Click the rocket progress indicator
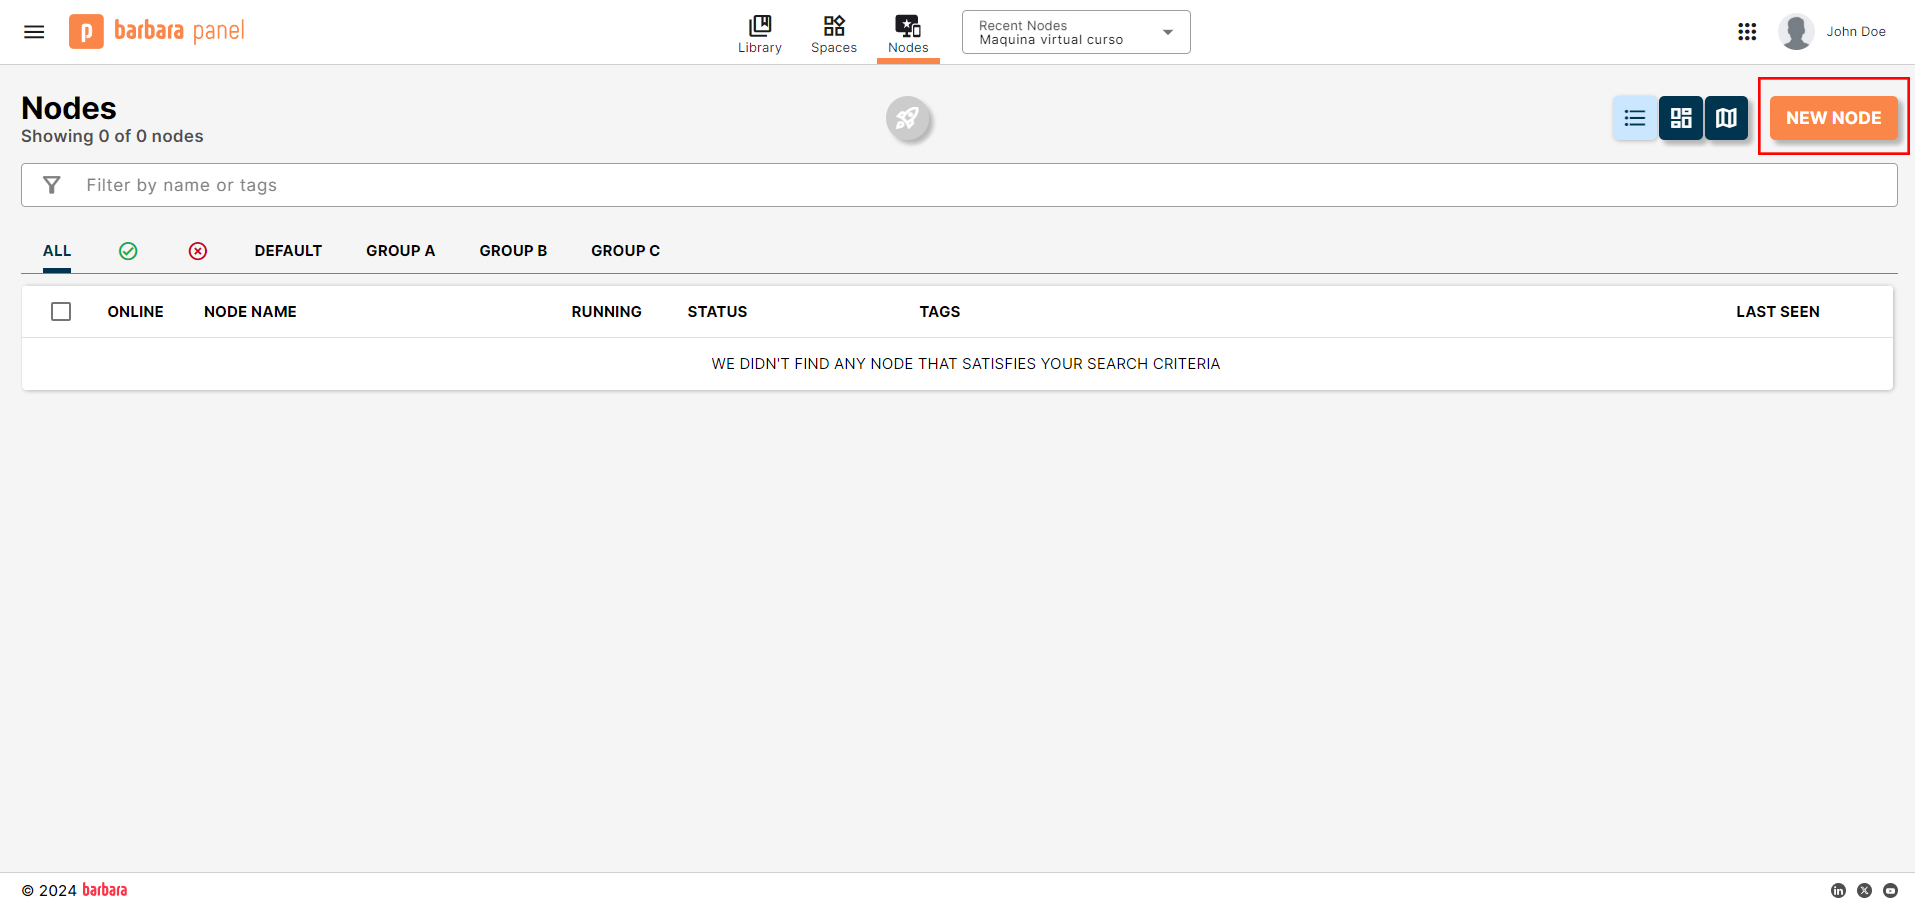 coord(908,118)
